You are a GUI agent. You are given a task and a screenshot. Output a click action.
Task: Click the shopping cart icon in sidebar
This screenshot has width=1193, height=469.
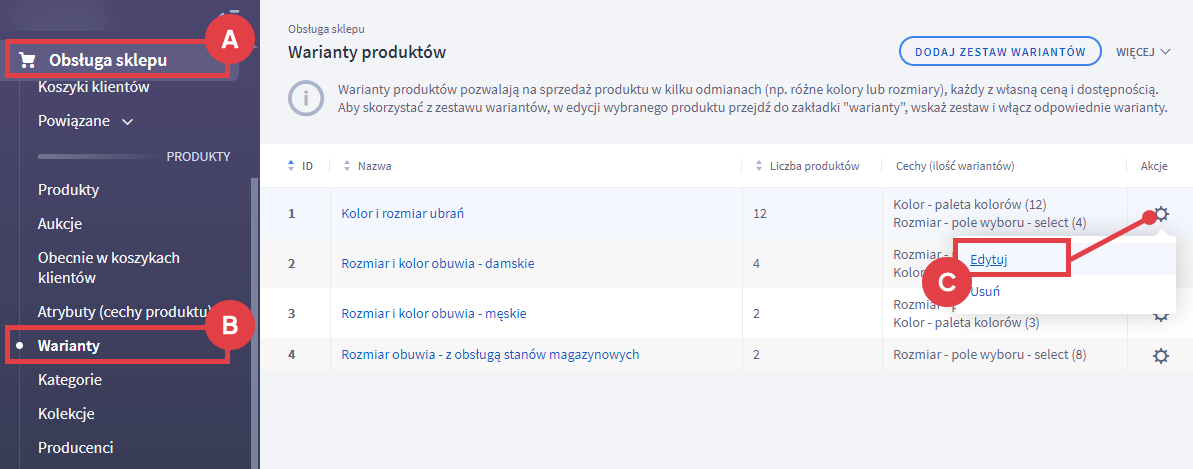(28, 60)
